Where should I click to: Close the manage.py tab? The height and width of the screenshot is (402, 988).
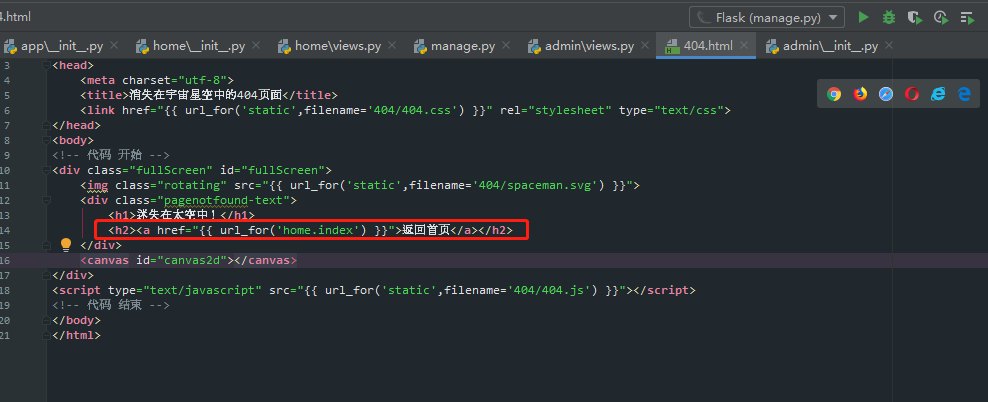point(505,45)
